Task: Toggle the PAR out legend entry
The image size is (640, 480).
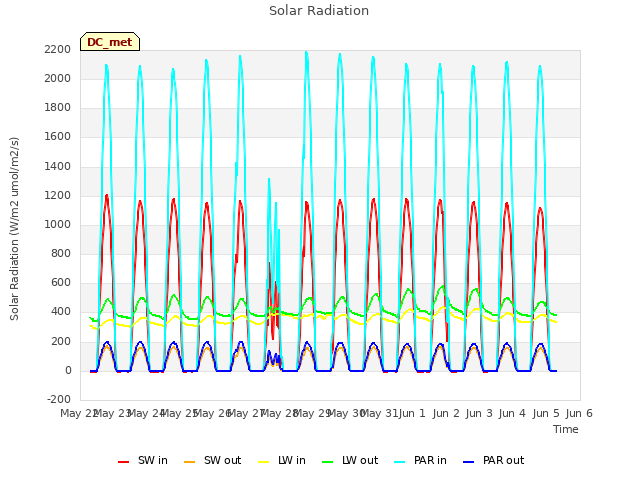Action: point(494,460)
